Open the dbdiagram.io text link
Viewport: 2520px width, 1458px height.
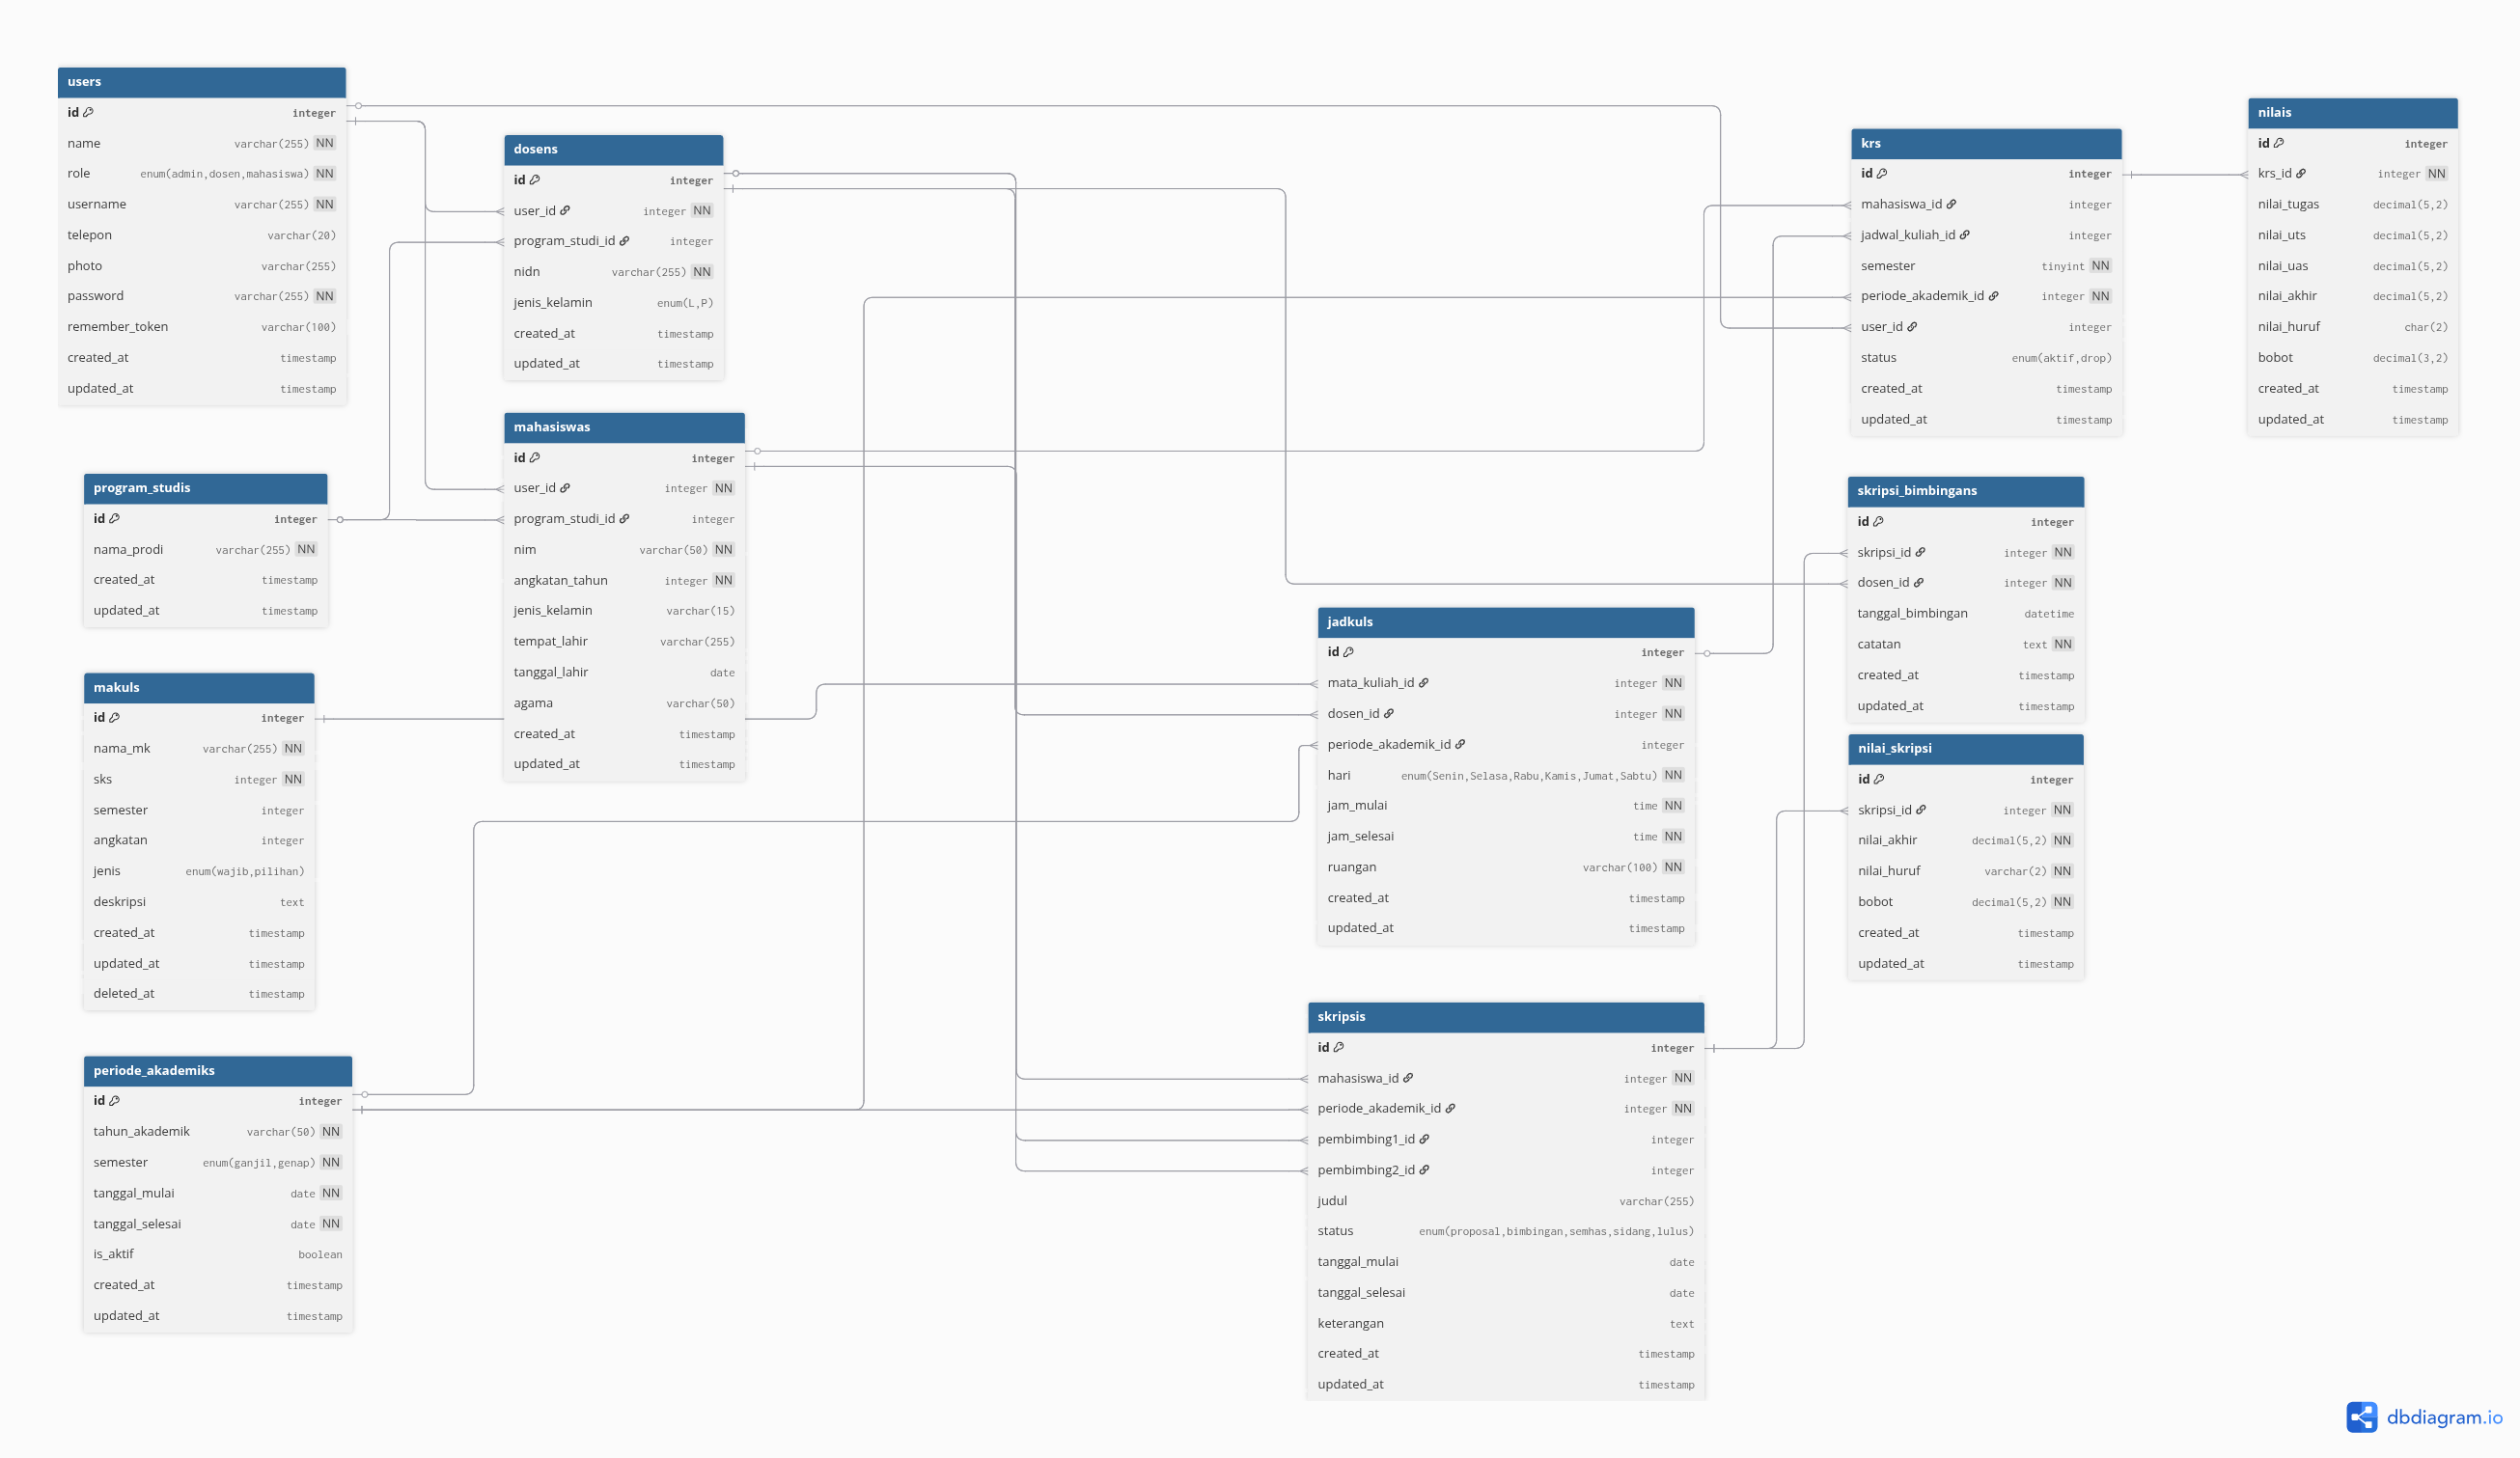pos(2444,1417)
